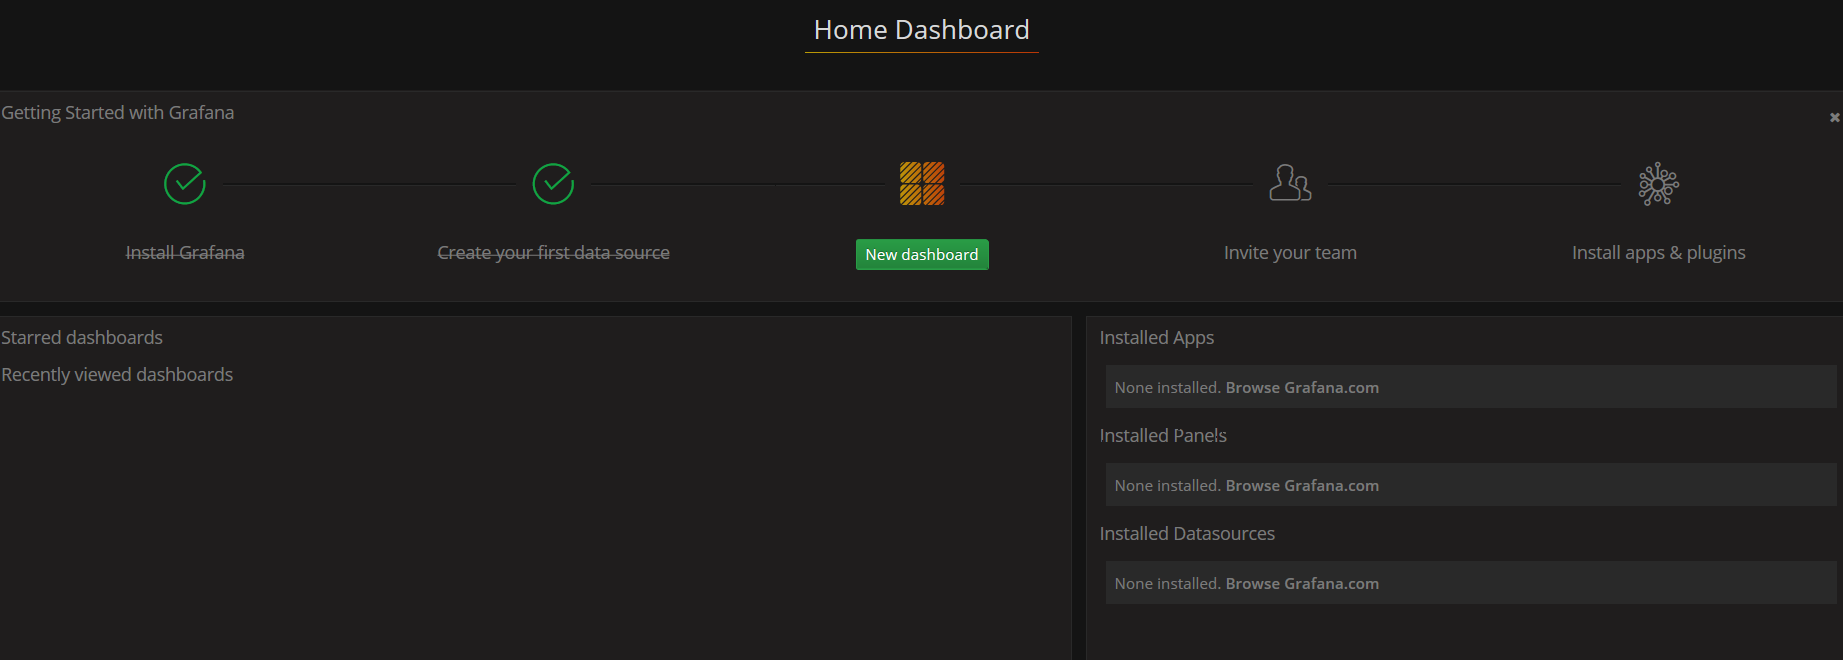Screen dimensions: 1843x660
Task: Open the Home Dashboard title menu
Action: (x=922, y=30)
